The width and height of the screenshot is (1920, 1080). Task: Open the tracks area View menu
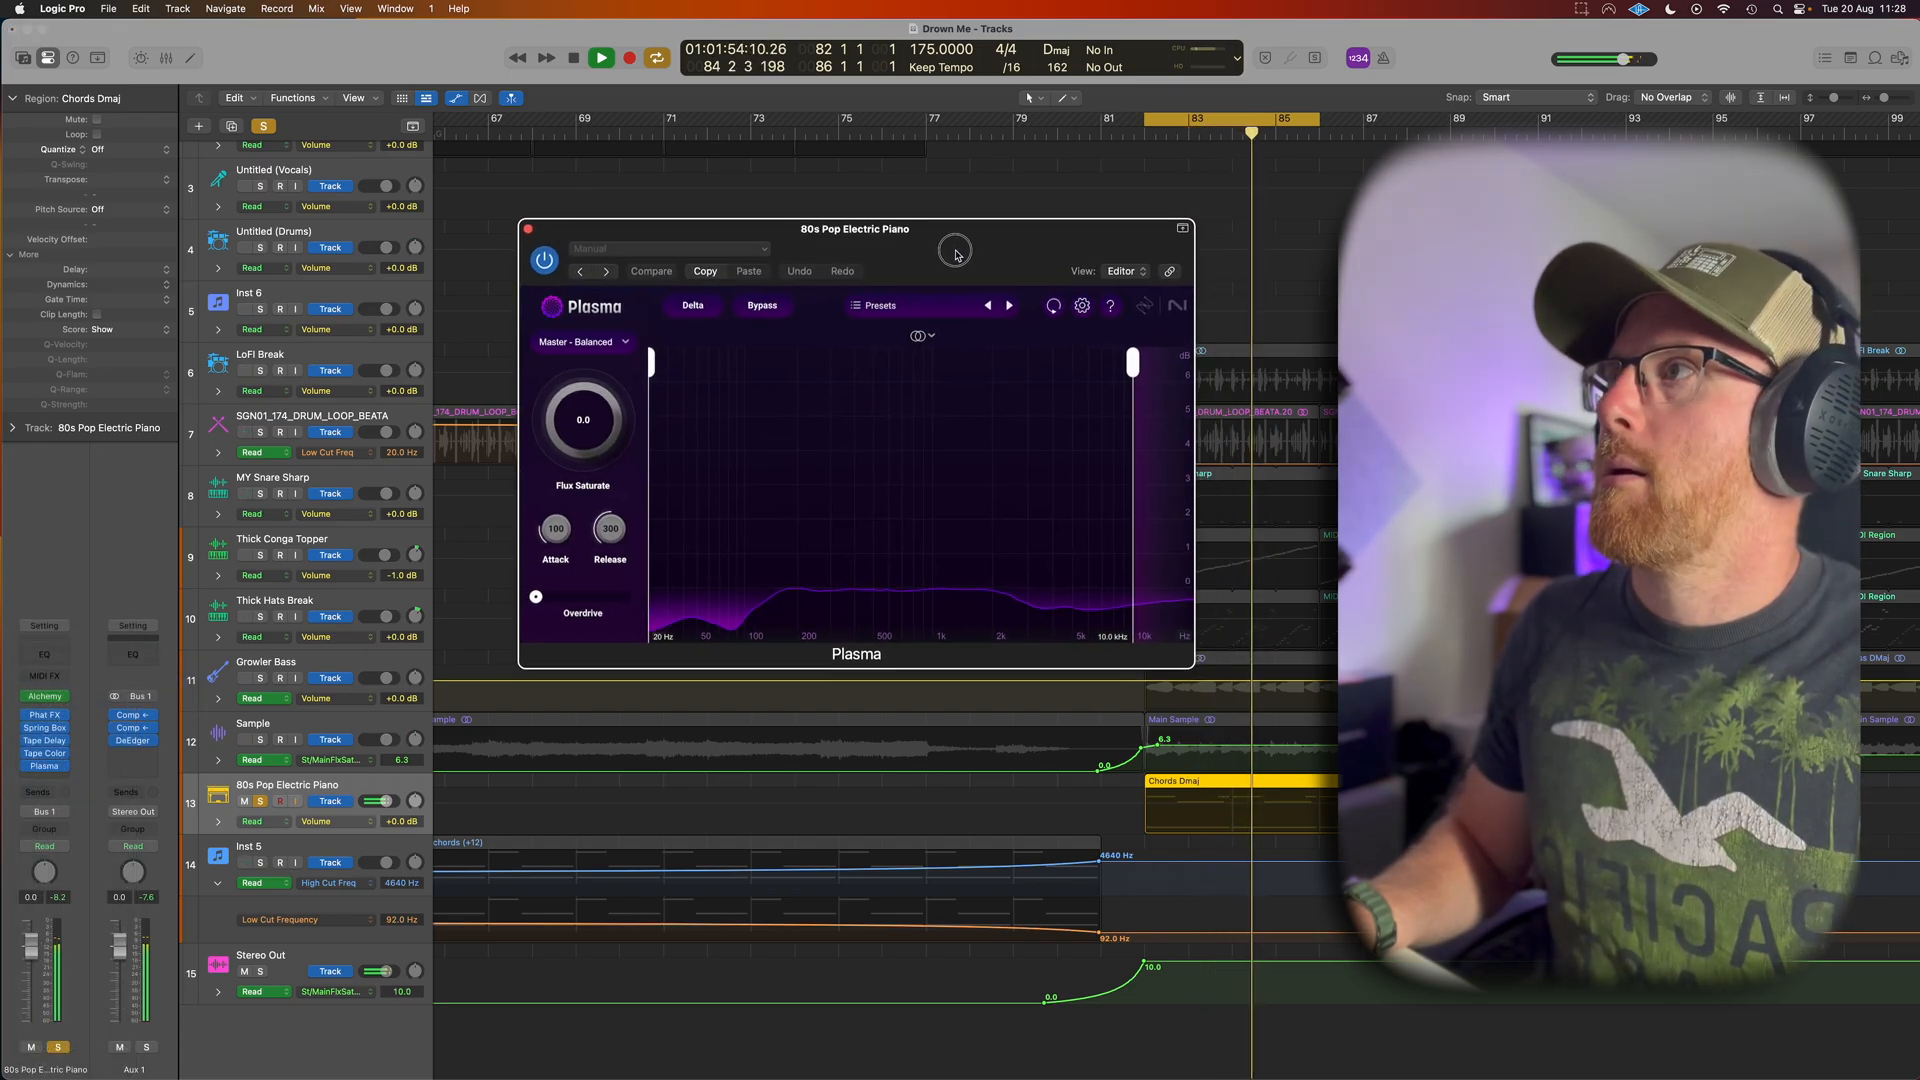[360, 98]
